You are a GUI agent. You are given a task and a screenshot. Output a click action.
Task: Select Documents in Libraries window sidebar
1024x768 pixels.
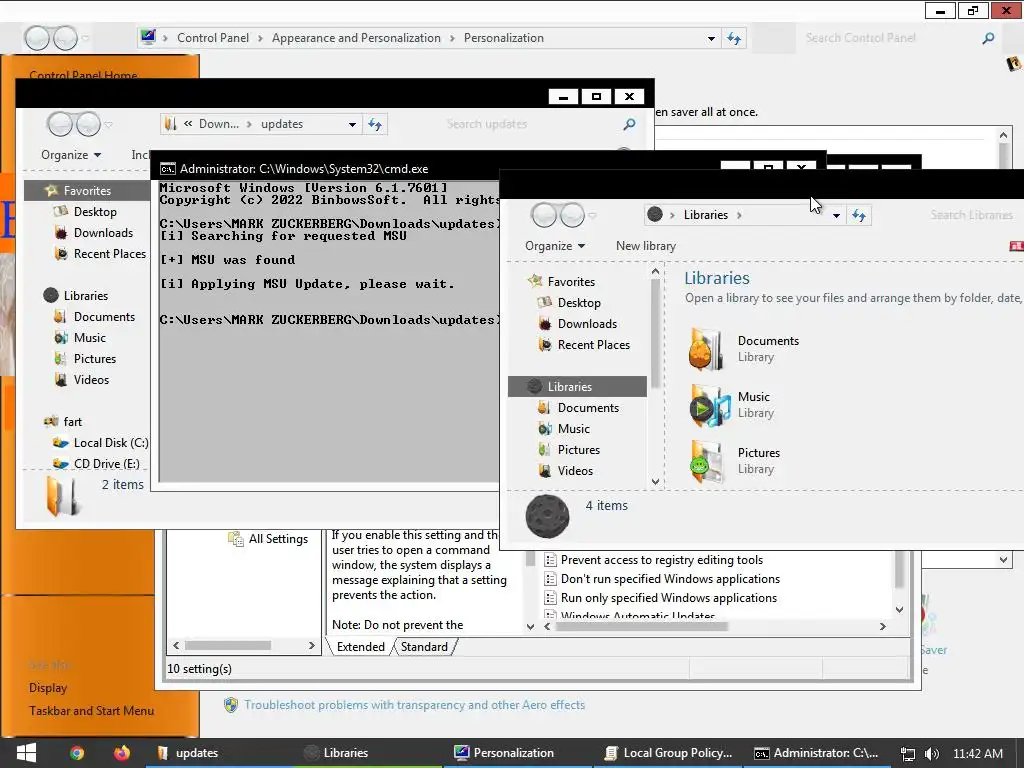[588, 408]
